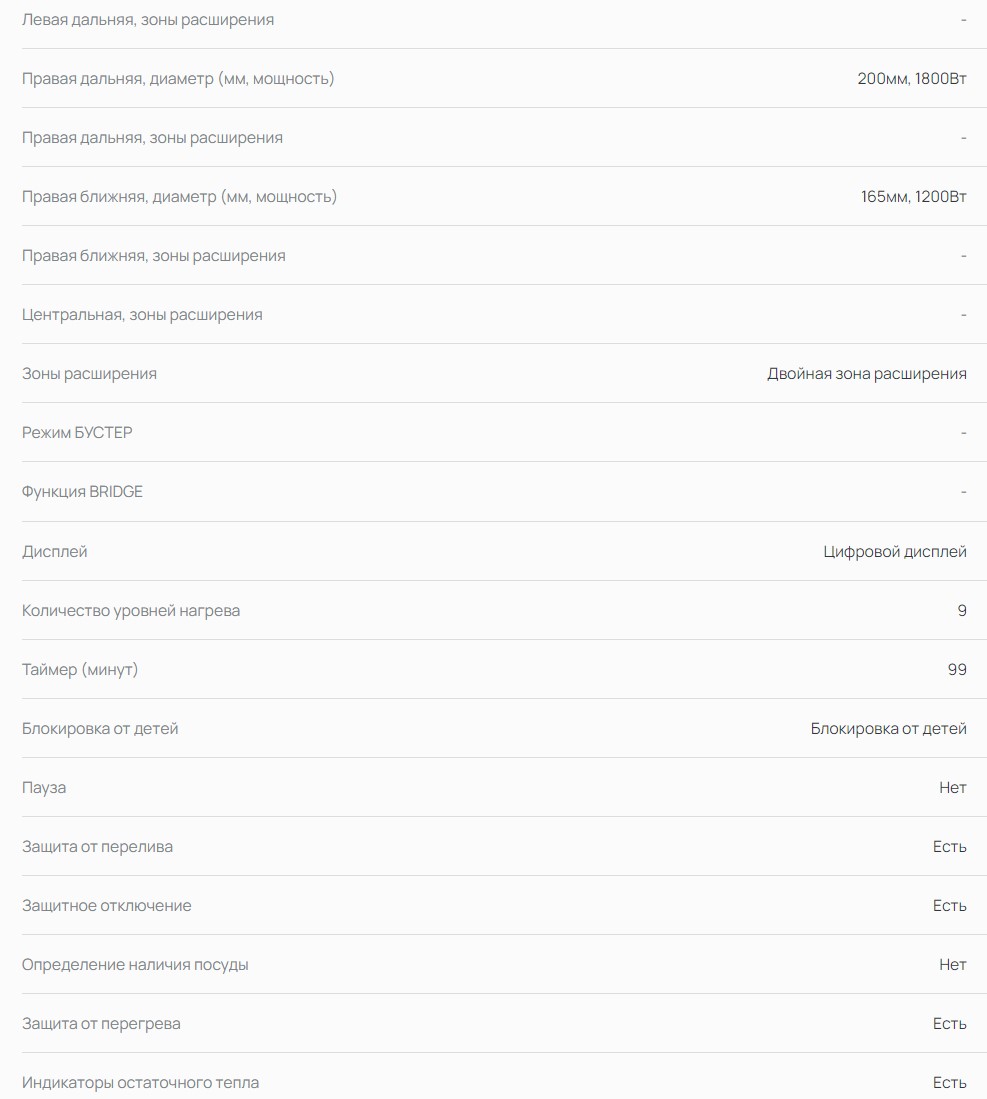Select 'Двойная зона расширения' value
The height and width of the screenshot is (1099, 987).
pyautogui.click(x=866, y=373)
